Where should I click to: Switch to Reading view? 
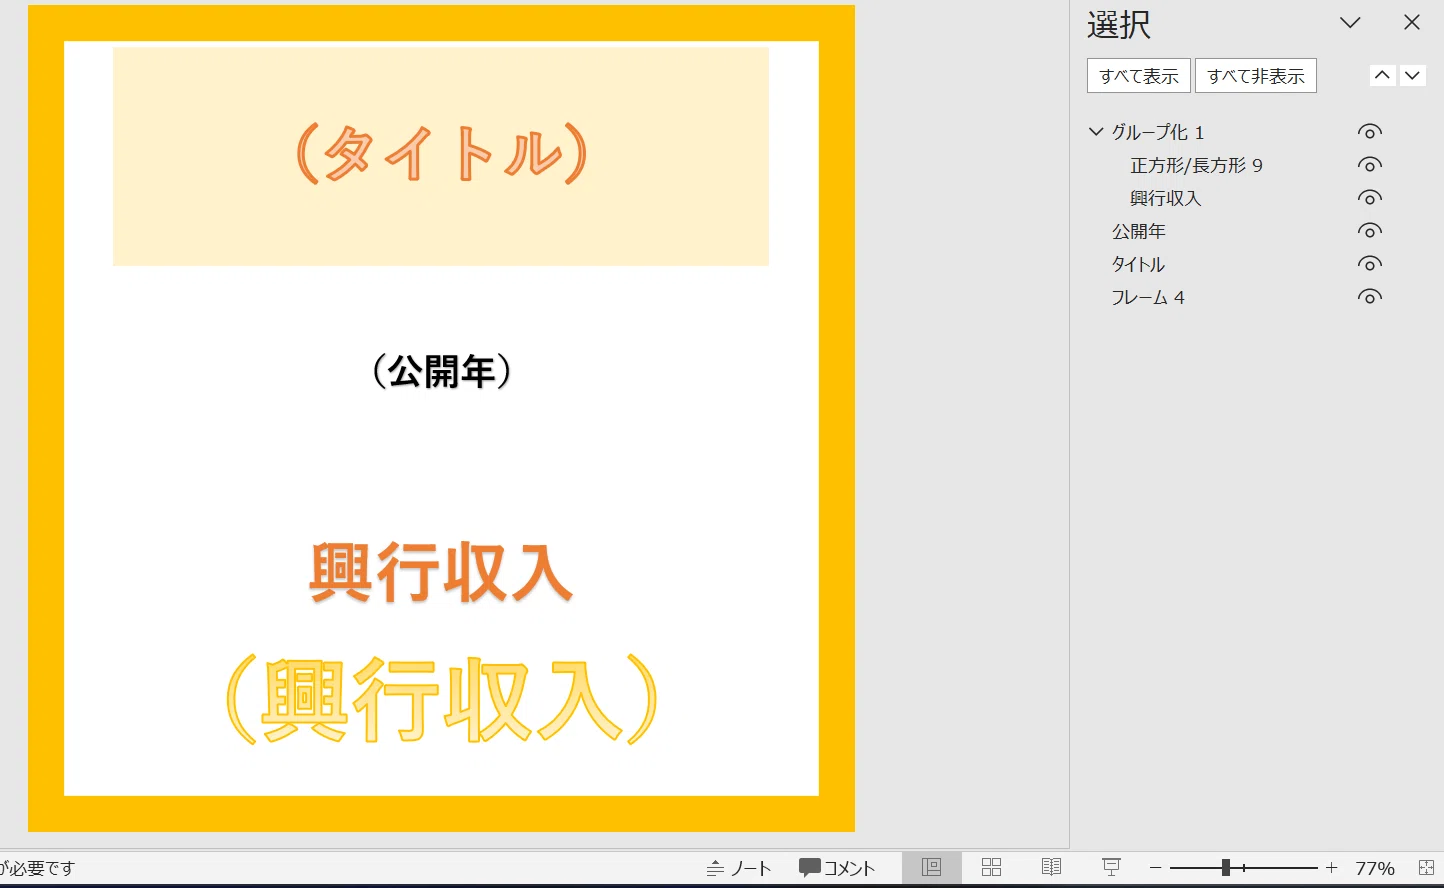pyautogui.click(x=1051, y=868)
